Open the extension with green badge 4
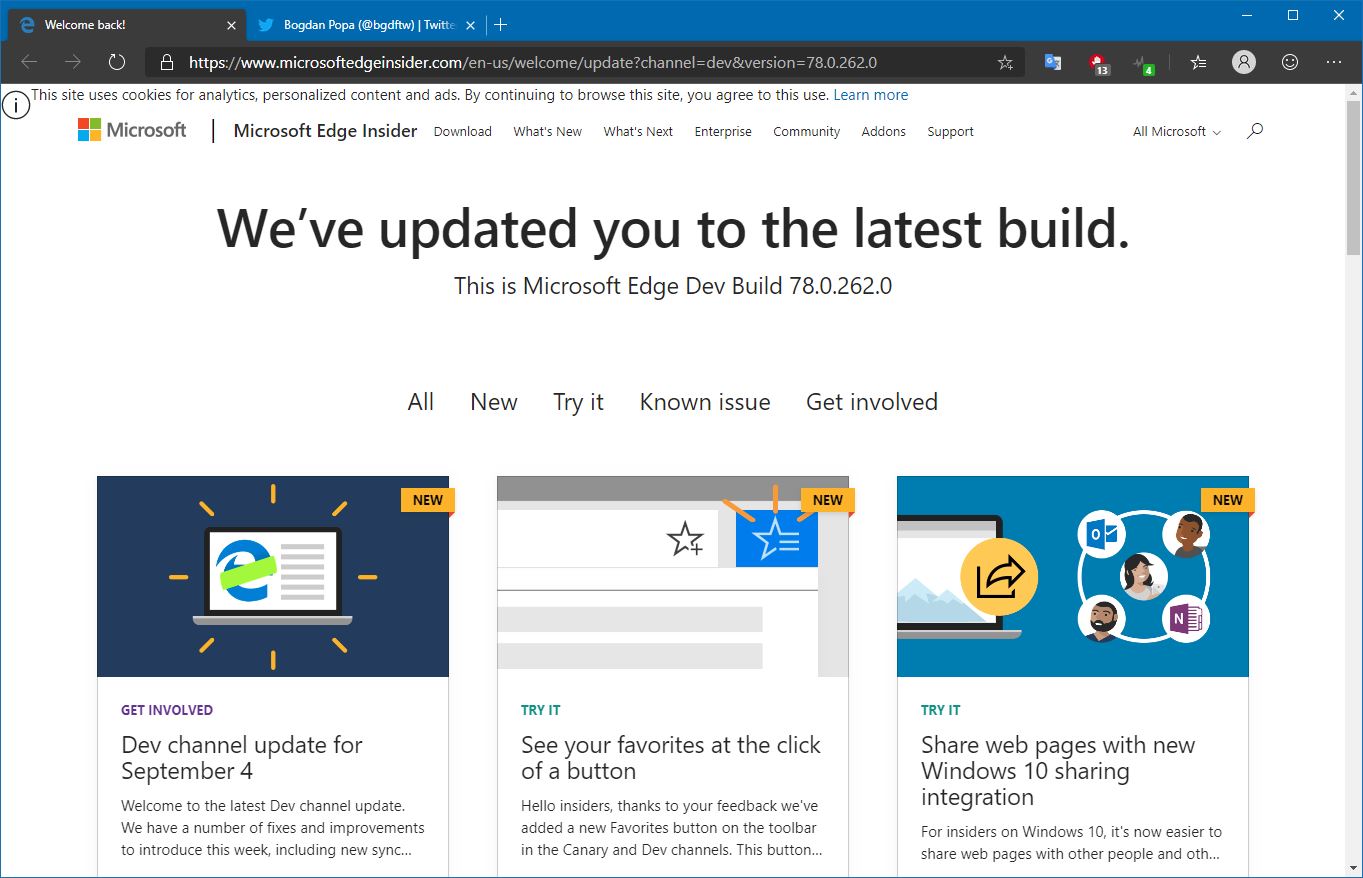Viewport: 1363px width, 878px height. (1143, 63)
